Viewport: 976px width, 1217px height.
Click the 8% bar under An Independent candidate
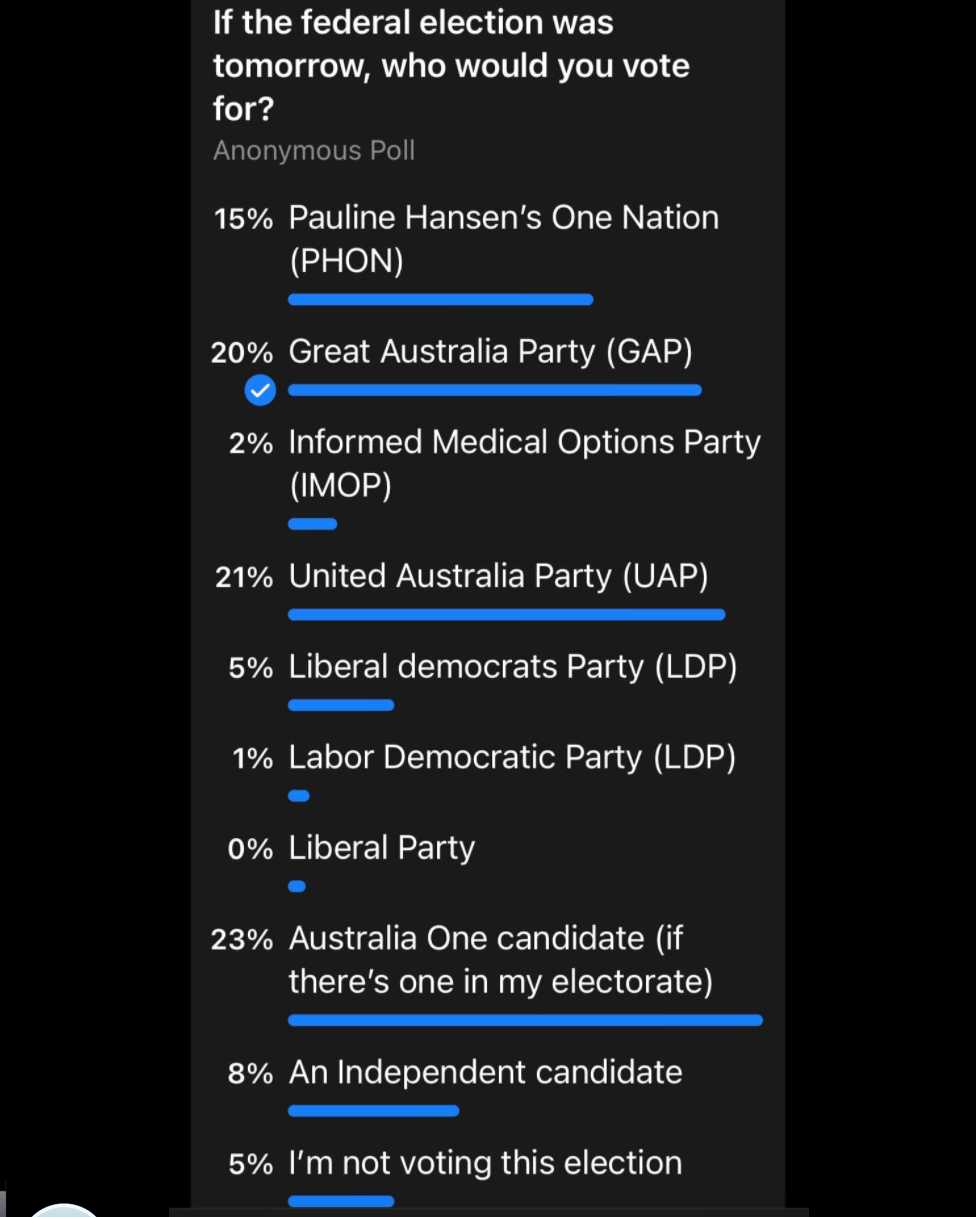374,1110
